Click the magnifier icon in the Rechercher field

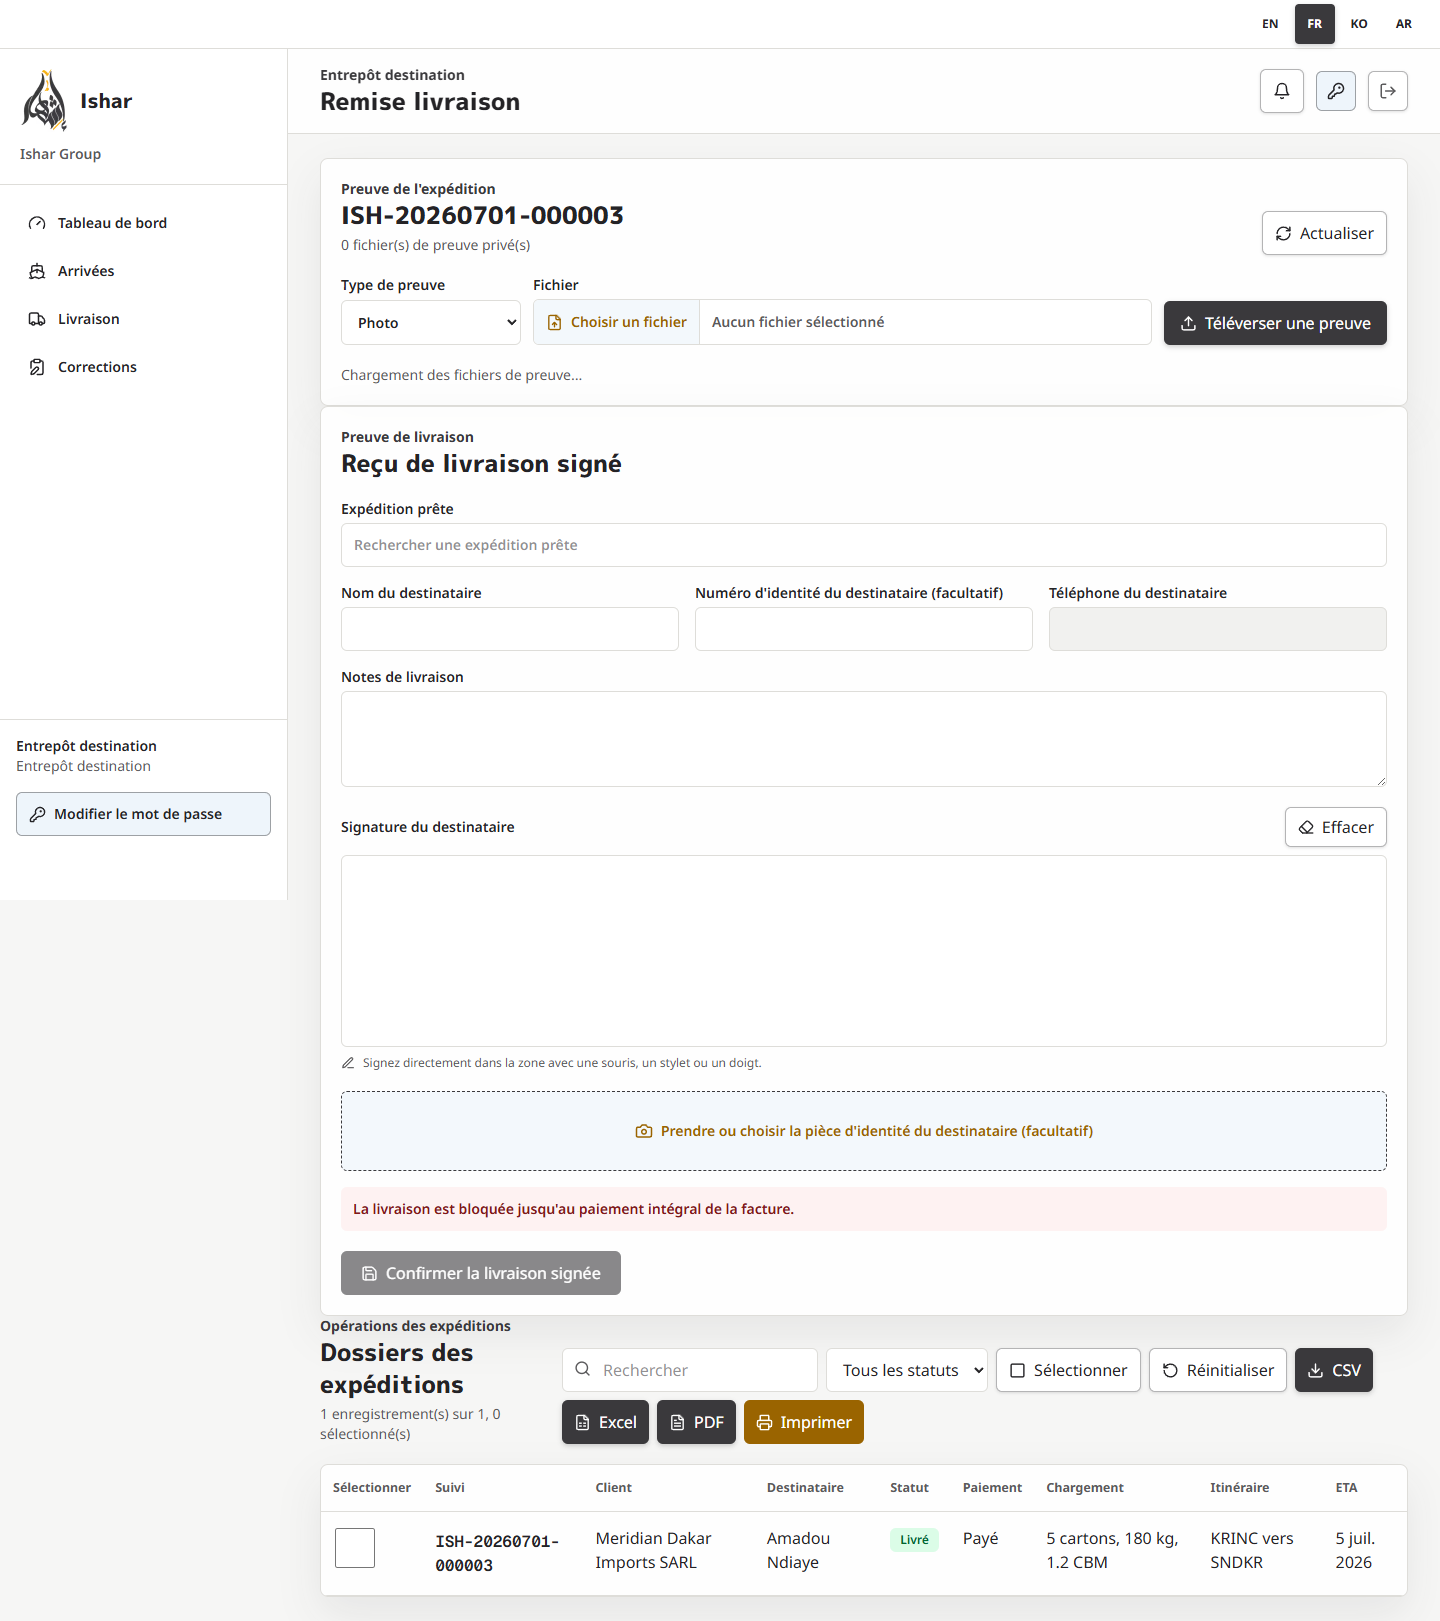[583, 1369]
